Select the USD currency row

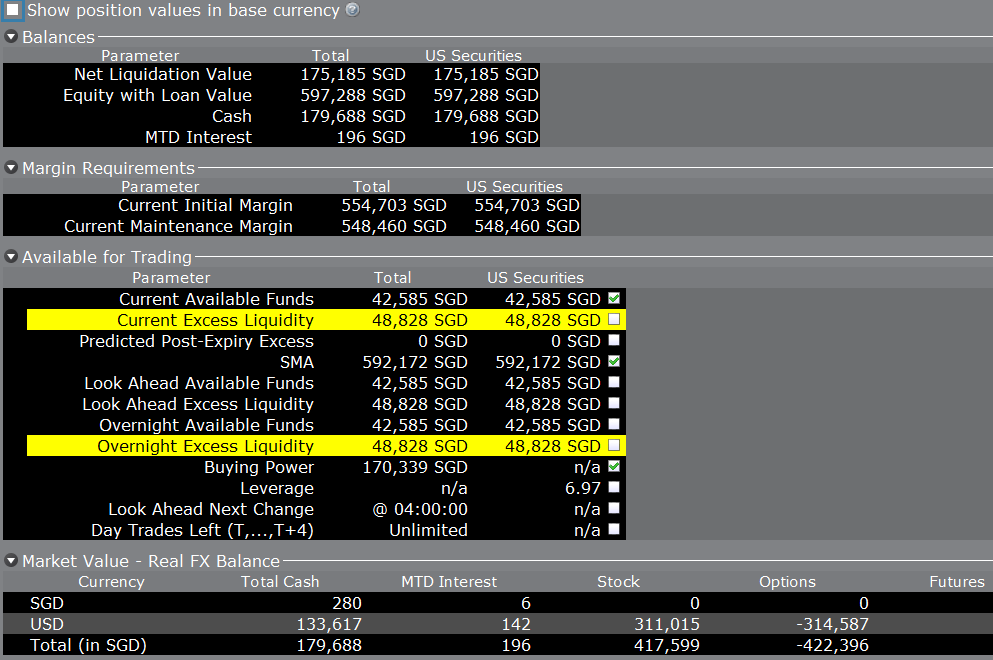(47, 624)
